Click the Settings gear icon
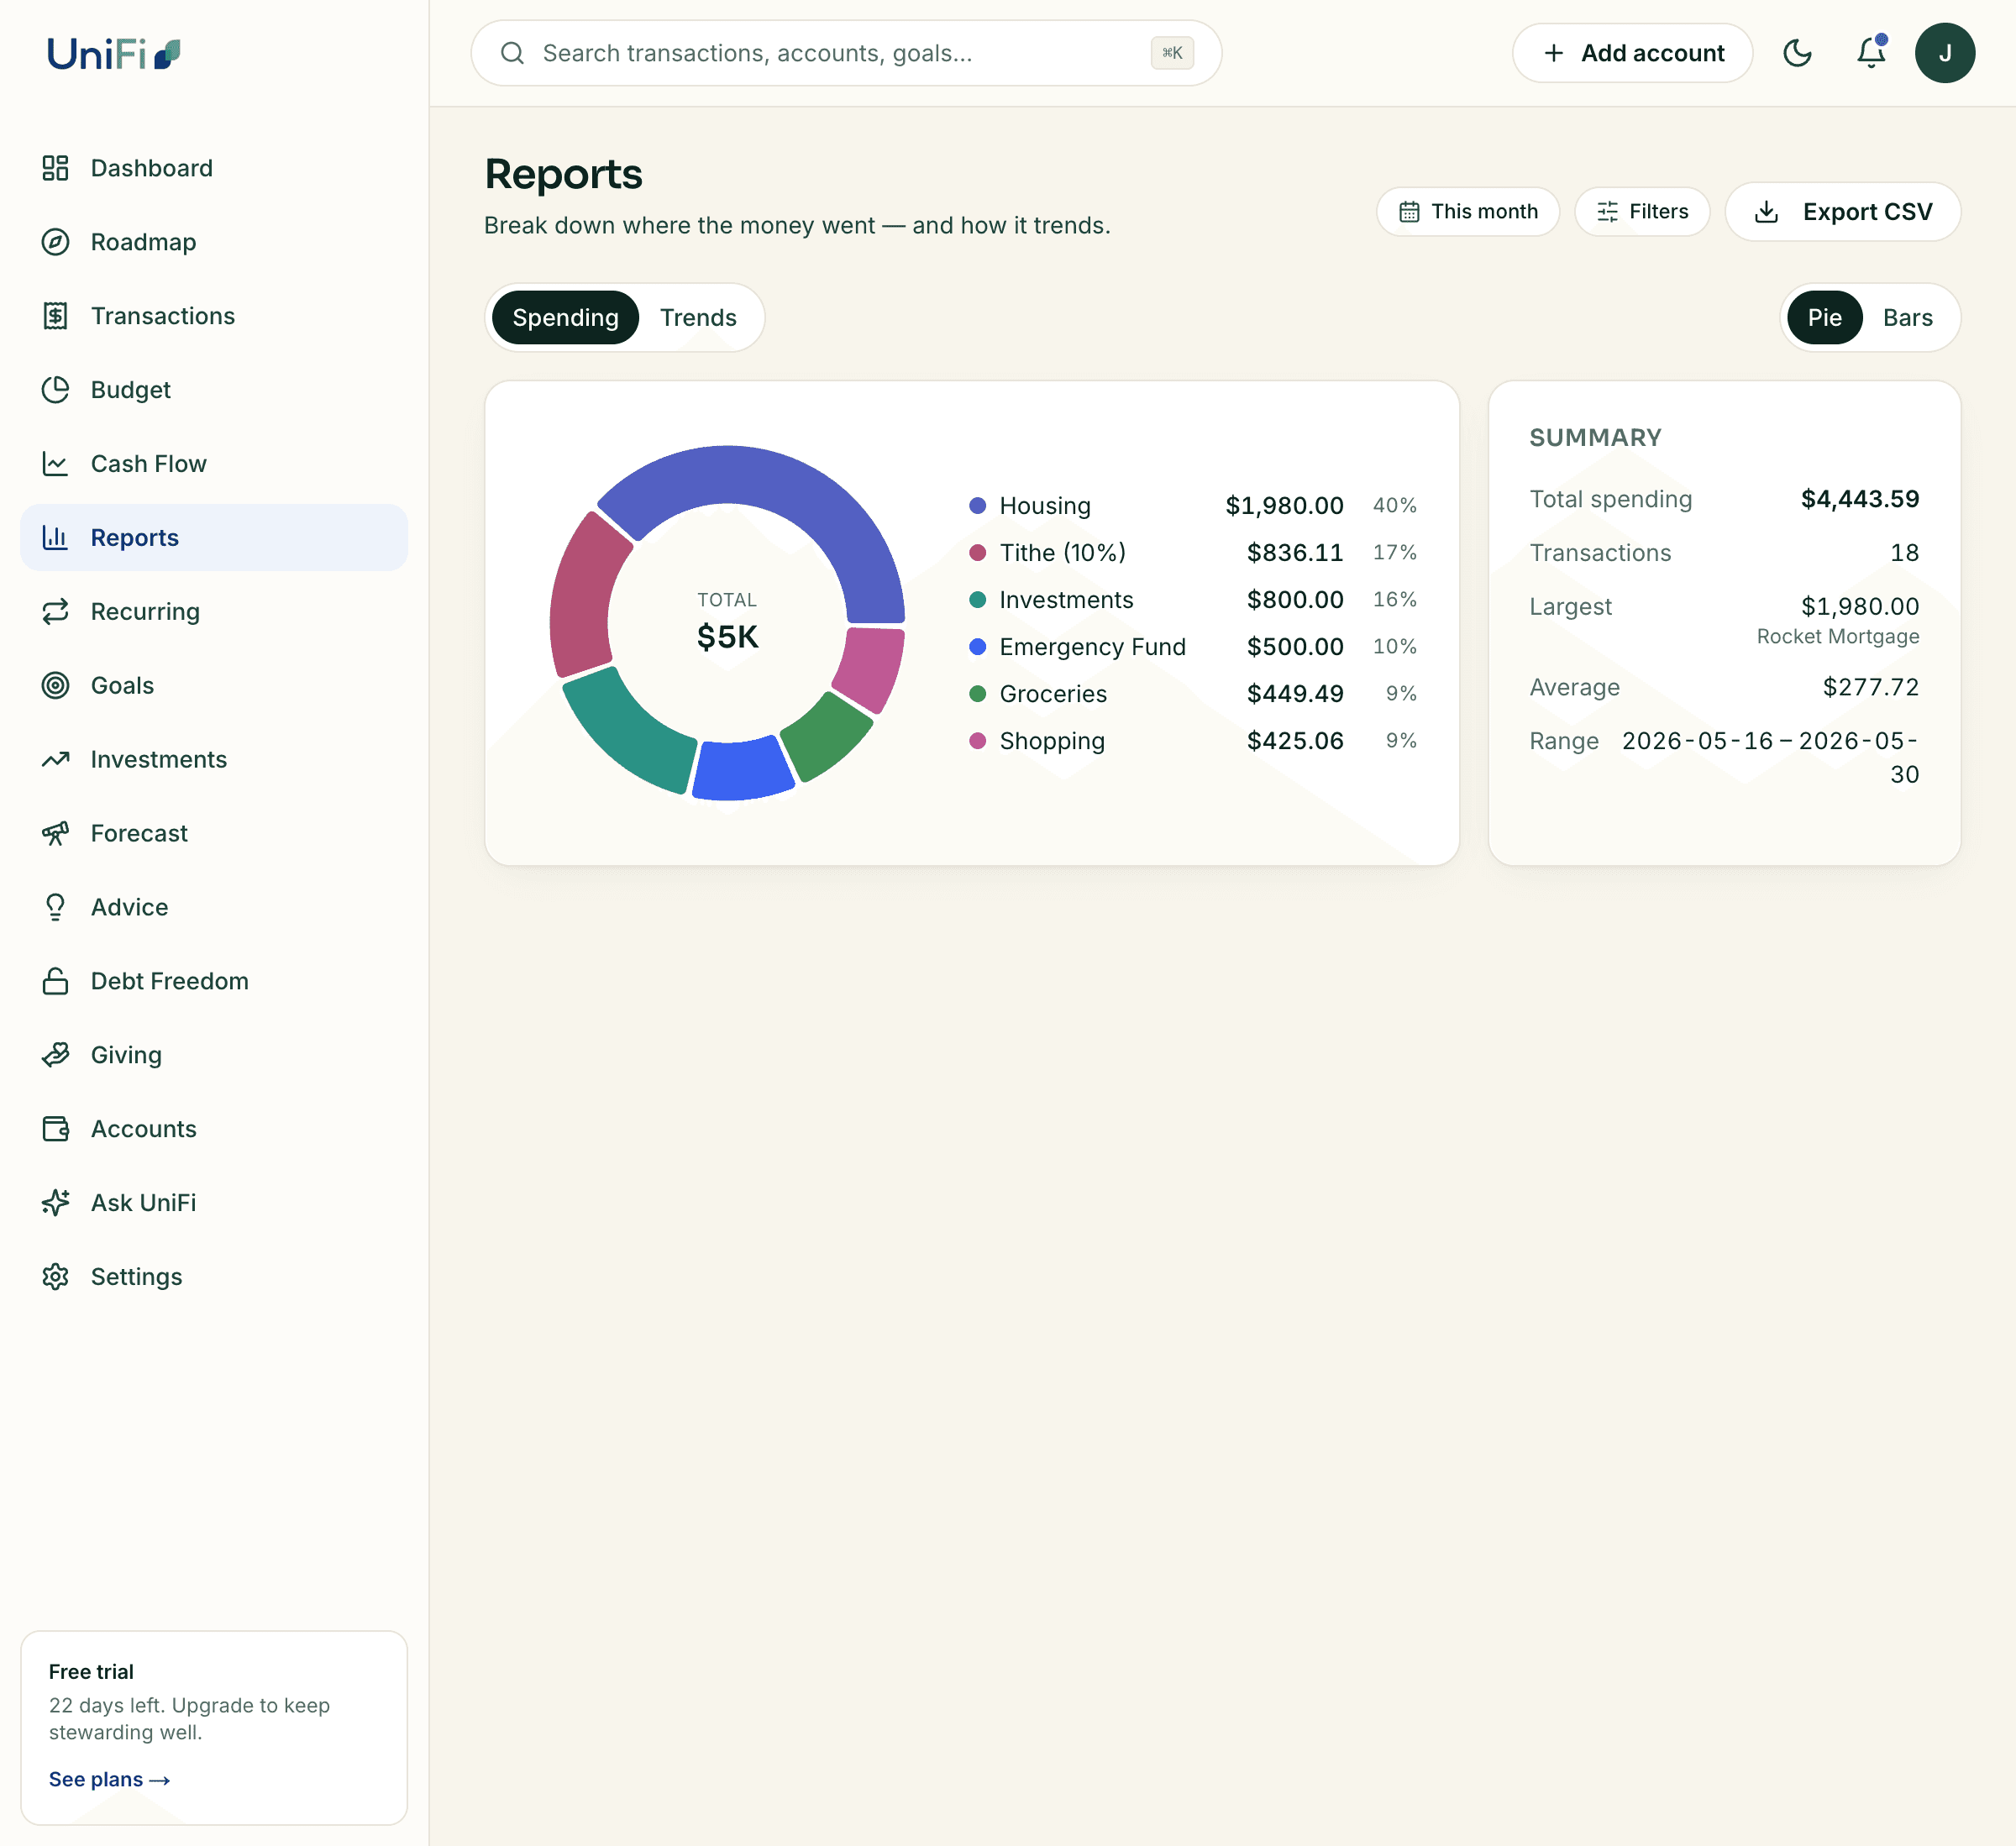 point(55,1277)
